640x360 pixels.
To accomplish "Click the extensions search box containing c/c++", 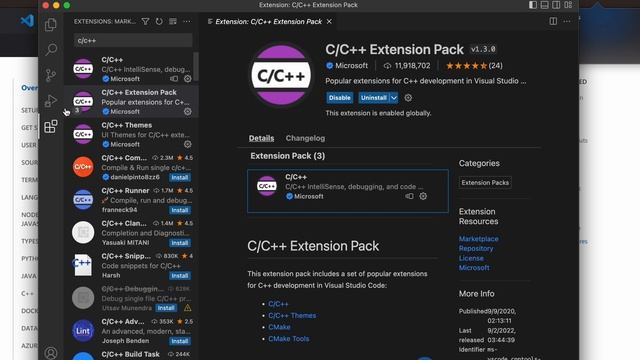I will click(x=133, y=40).
